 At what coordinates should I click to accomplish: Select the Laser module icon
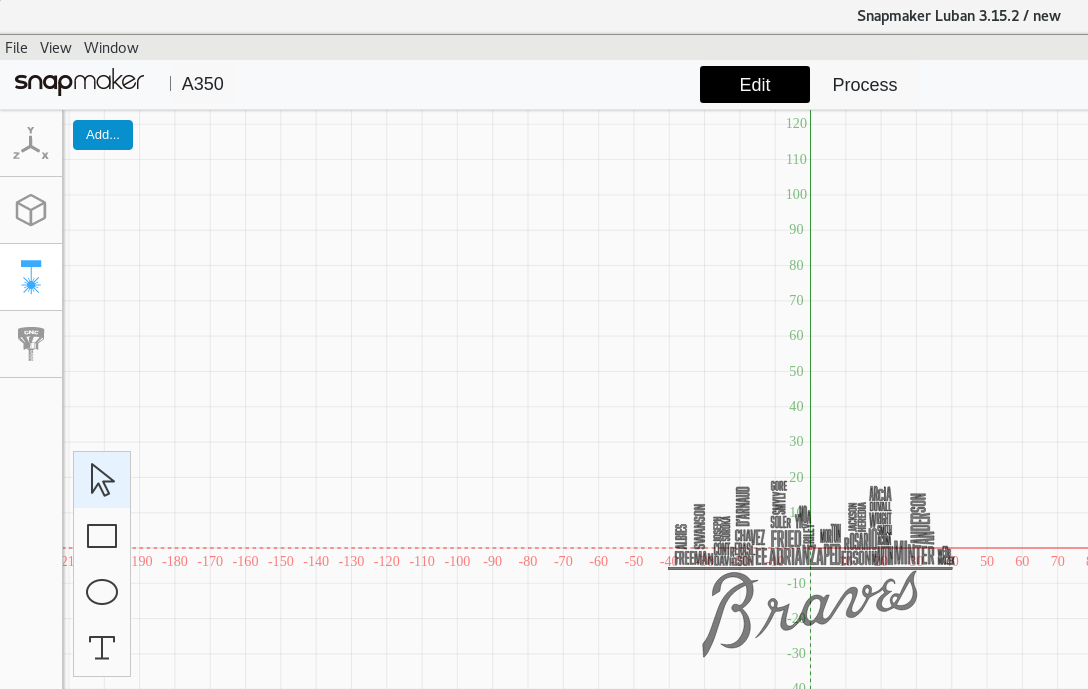point(30,277)
